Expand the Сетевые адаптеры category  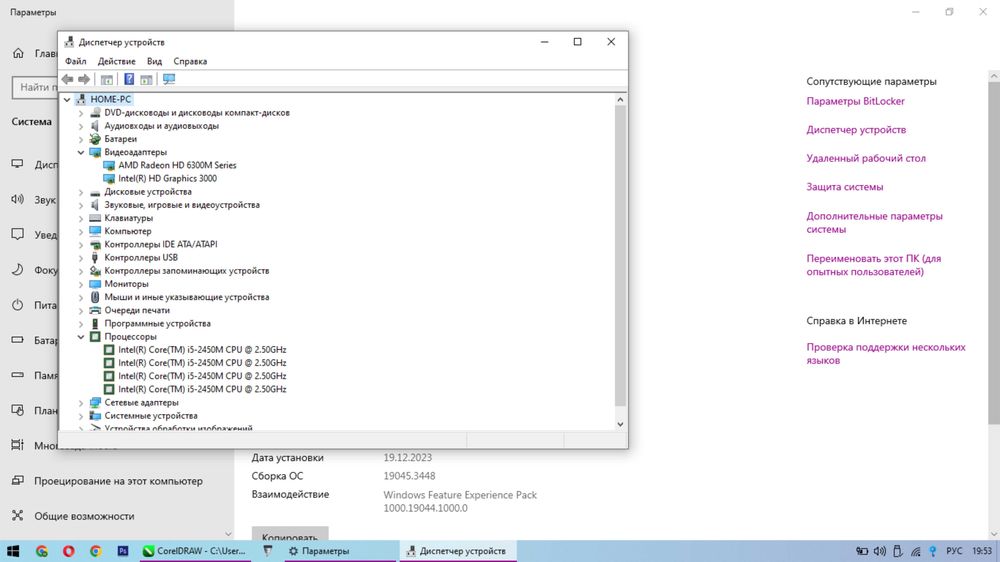point(81,403)
